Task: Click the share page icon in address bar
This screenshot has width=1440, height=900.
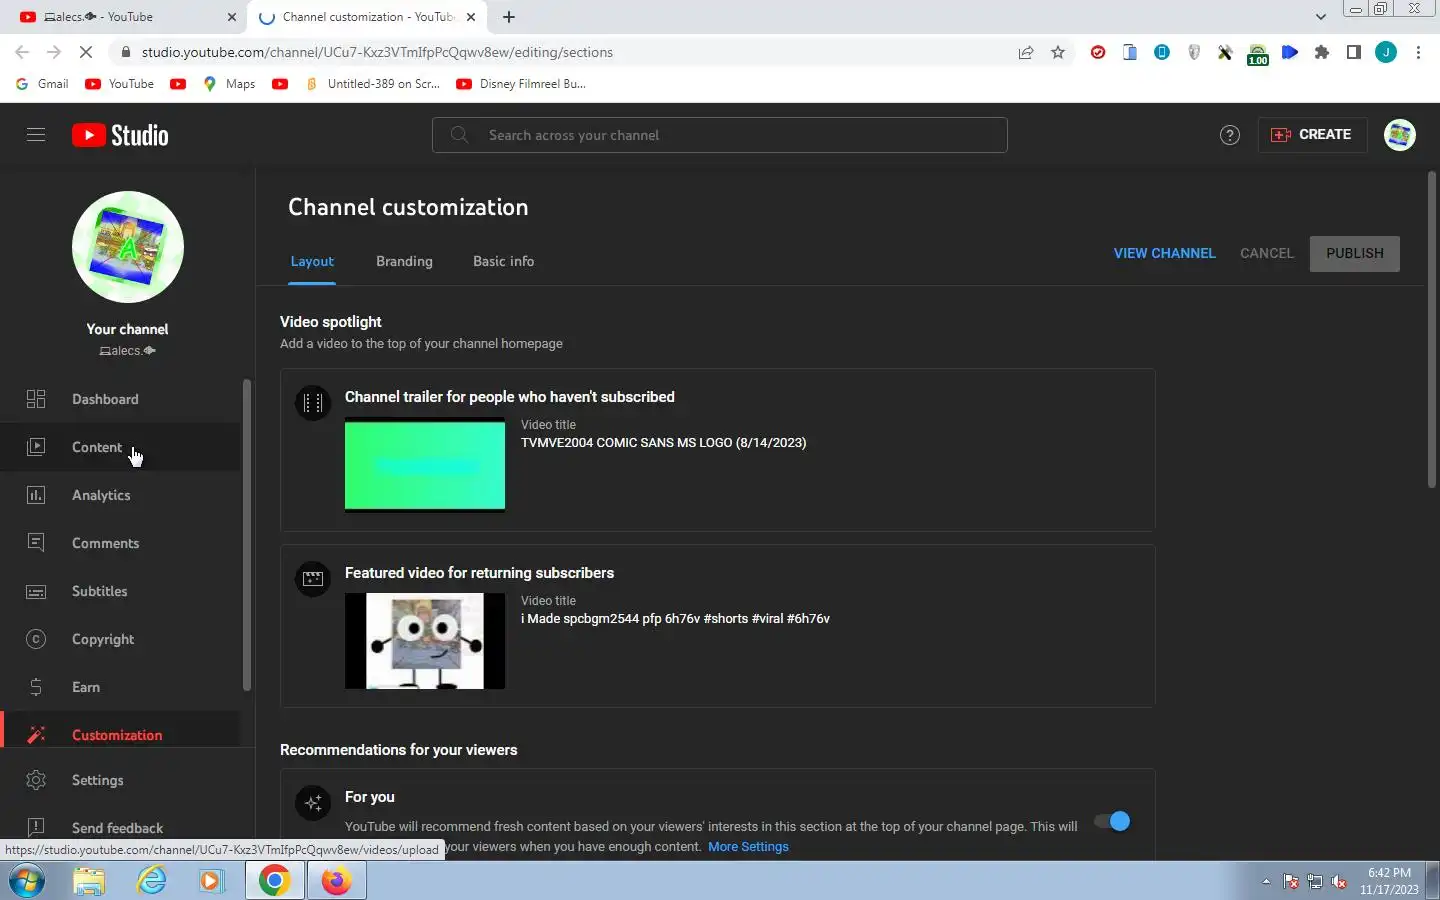Action: [1026, 52]
